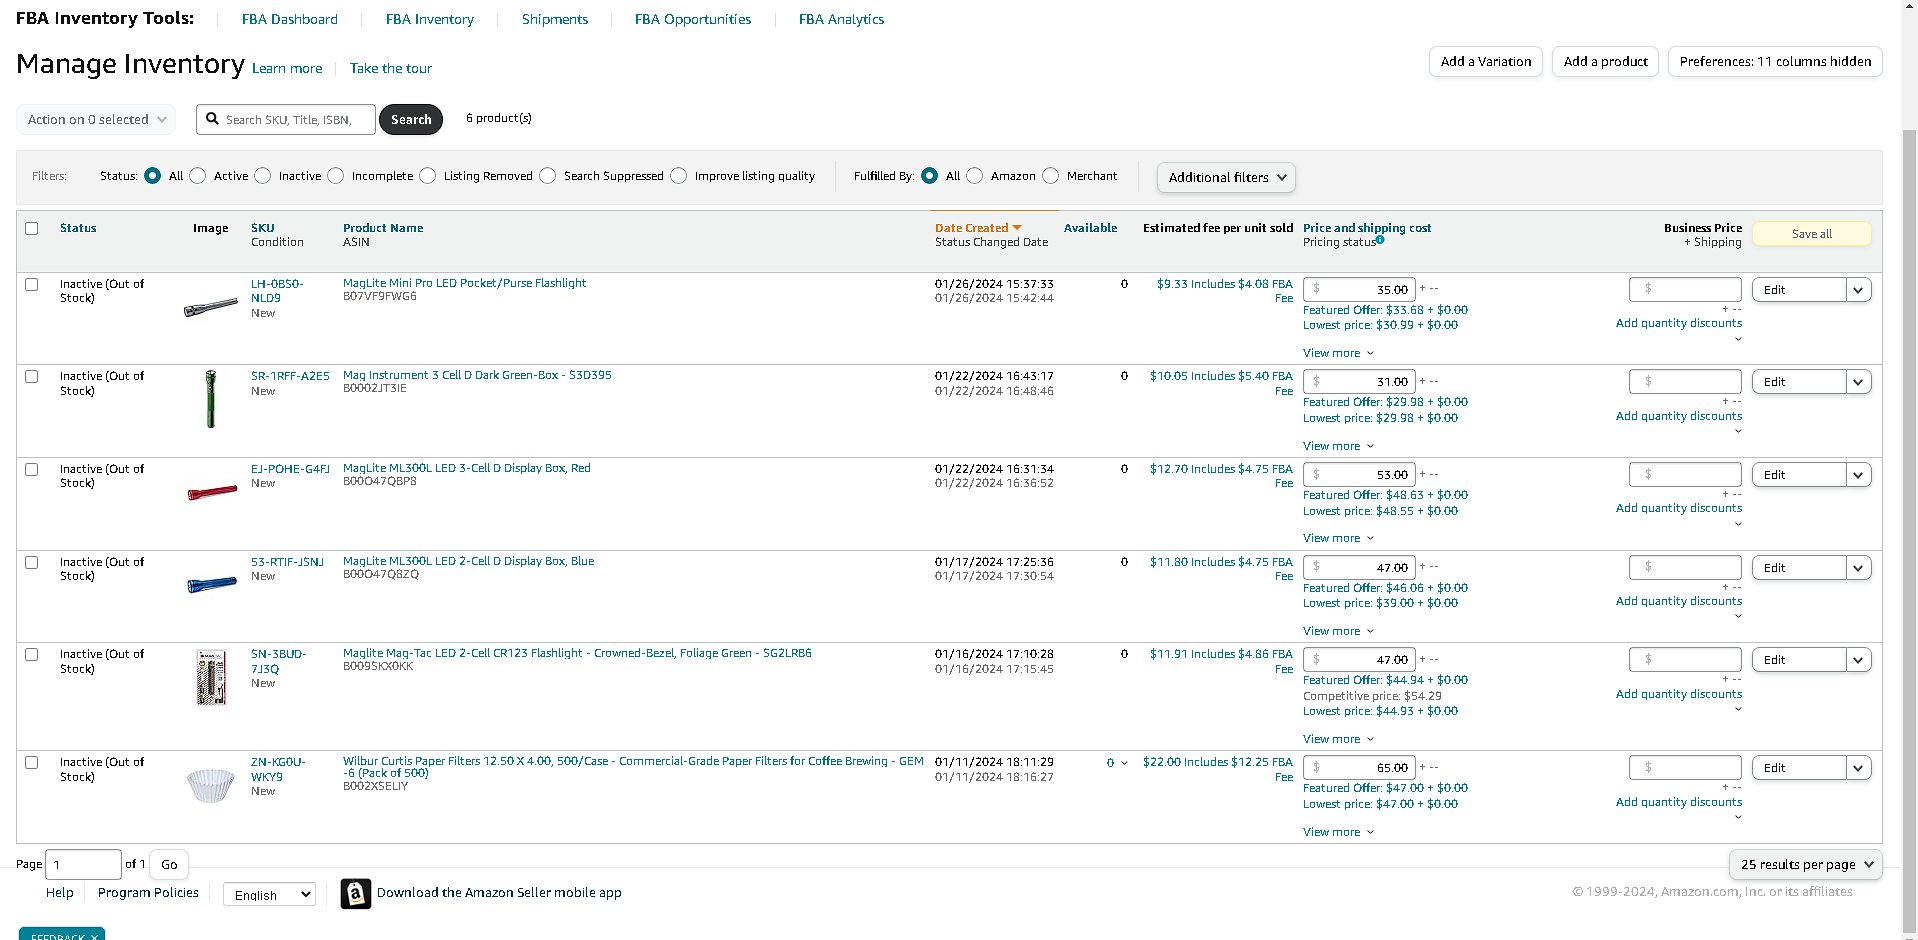1918x940 pixels.
Task: Go to the FBA Dashboard tab
Action: pyautogui.click(x=290, y=19)
